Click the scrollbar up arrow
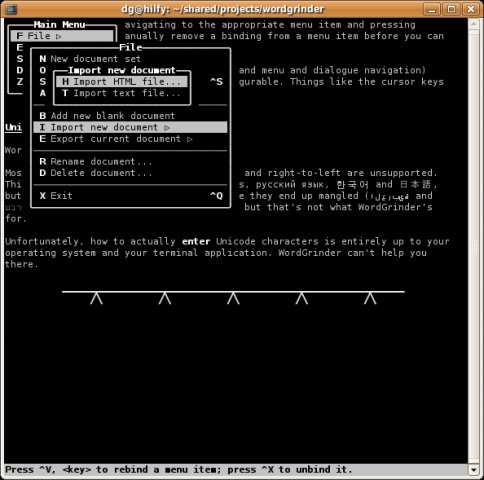The height and width of the screenshot is (480, 484). (x=473, y=24)
